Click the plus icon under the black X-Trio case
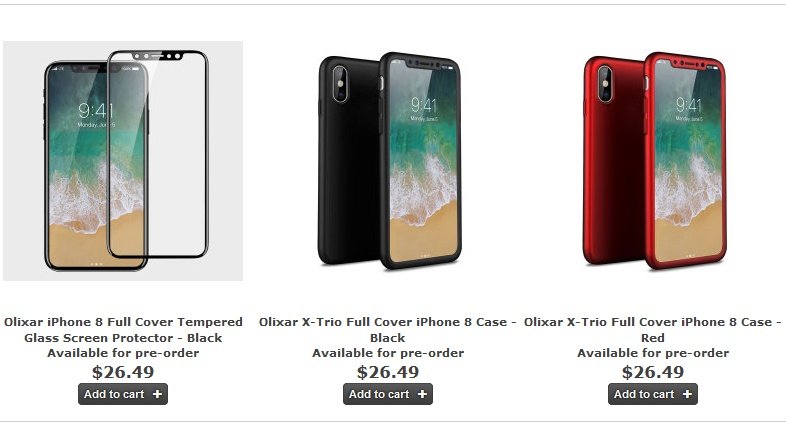Screen dimensions: 786x443 tap(422, 394)
